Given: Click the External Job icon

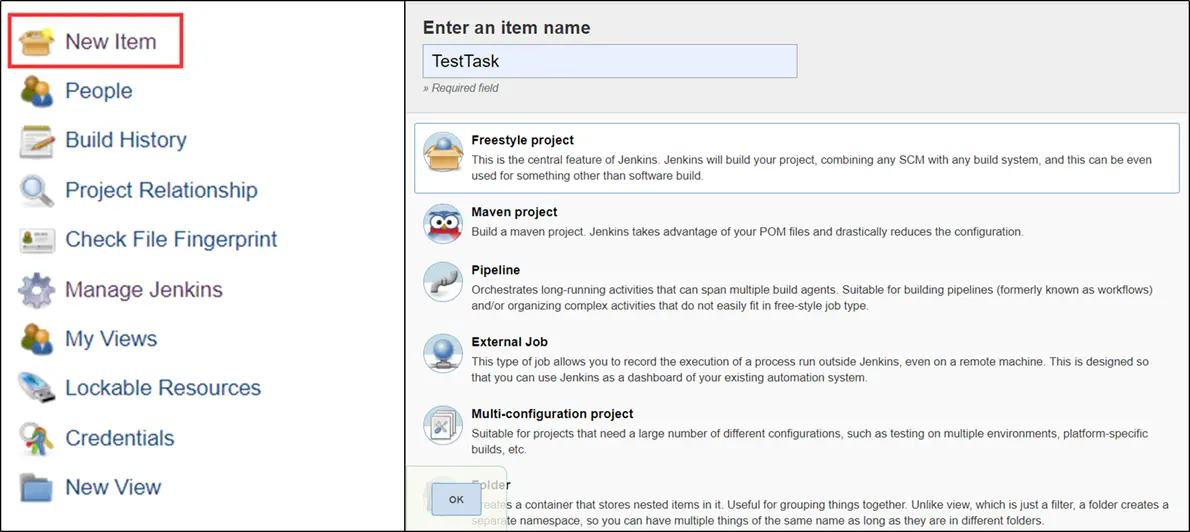Looking at the screenshot, I should point(442,354).
